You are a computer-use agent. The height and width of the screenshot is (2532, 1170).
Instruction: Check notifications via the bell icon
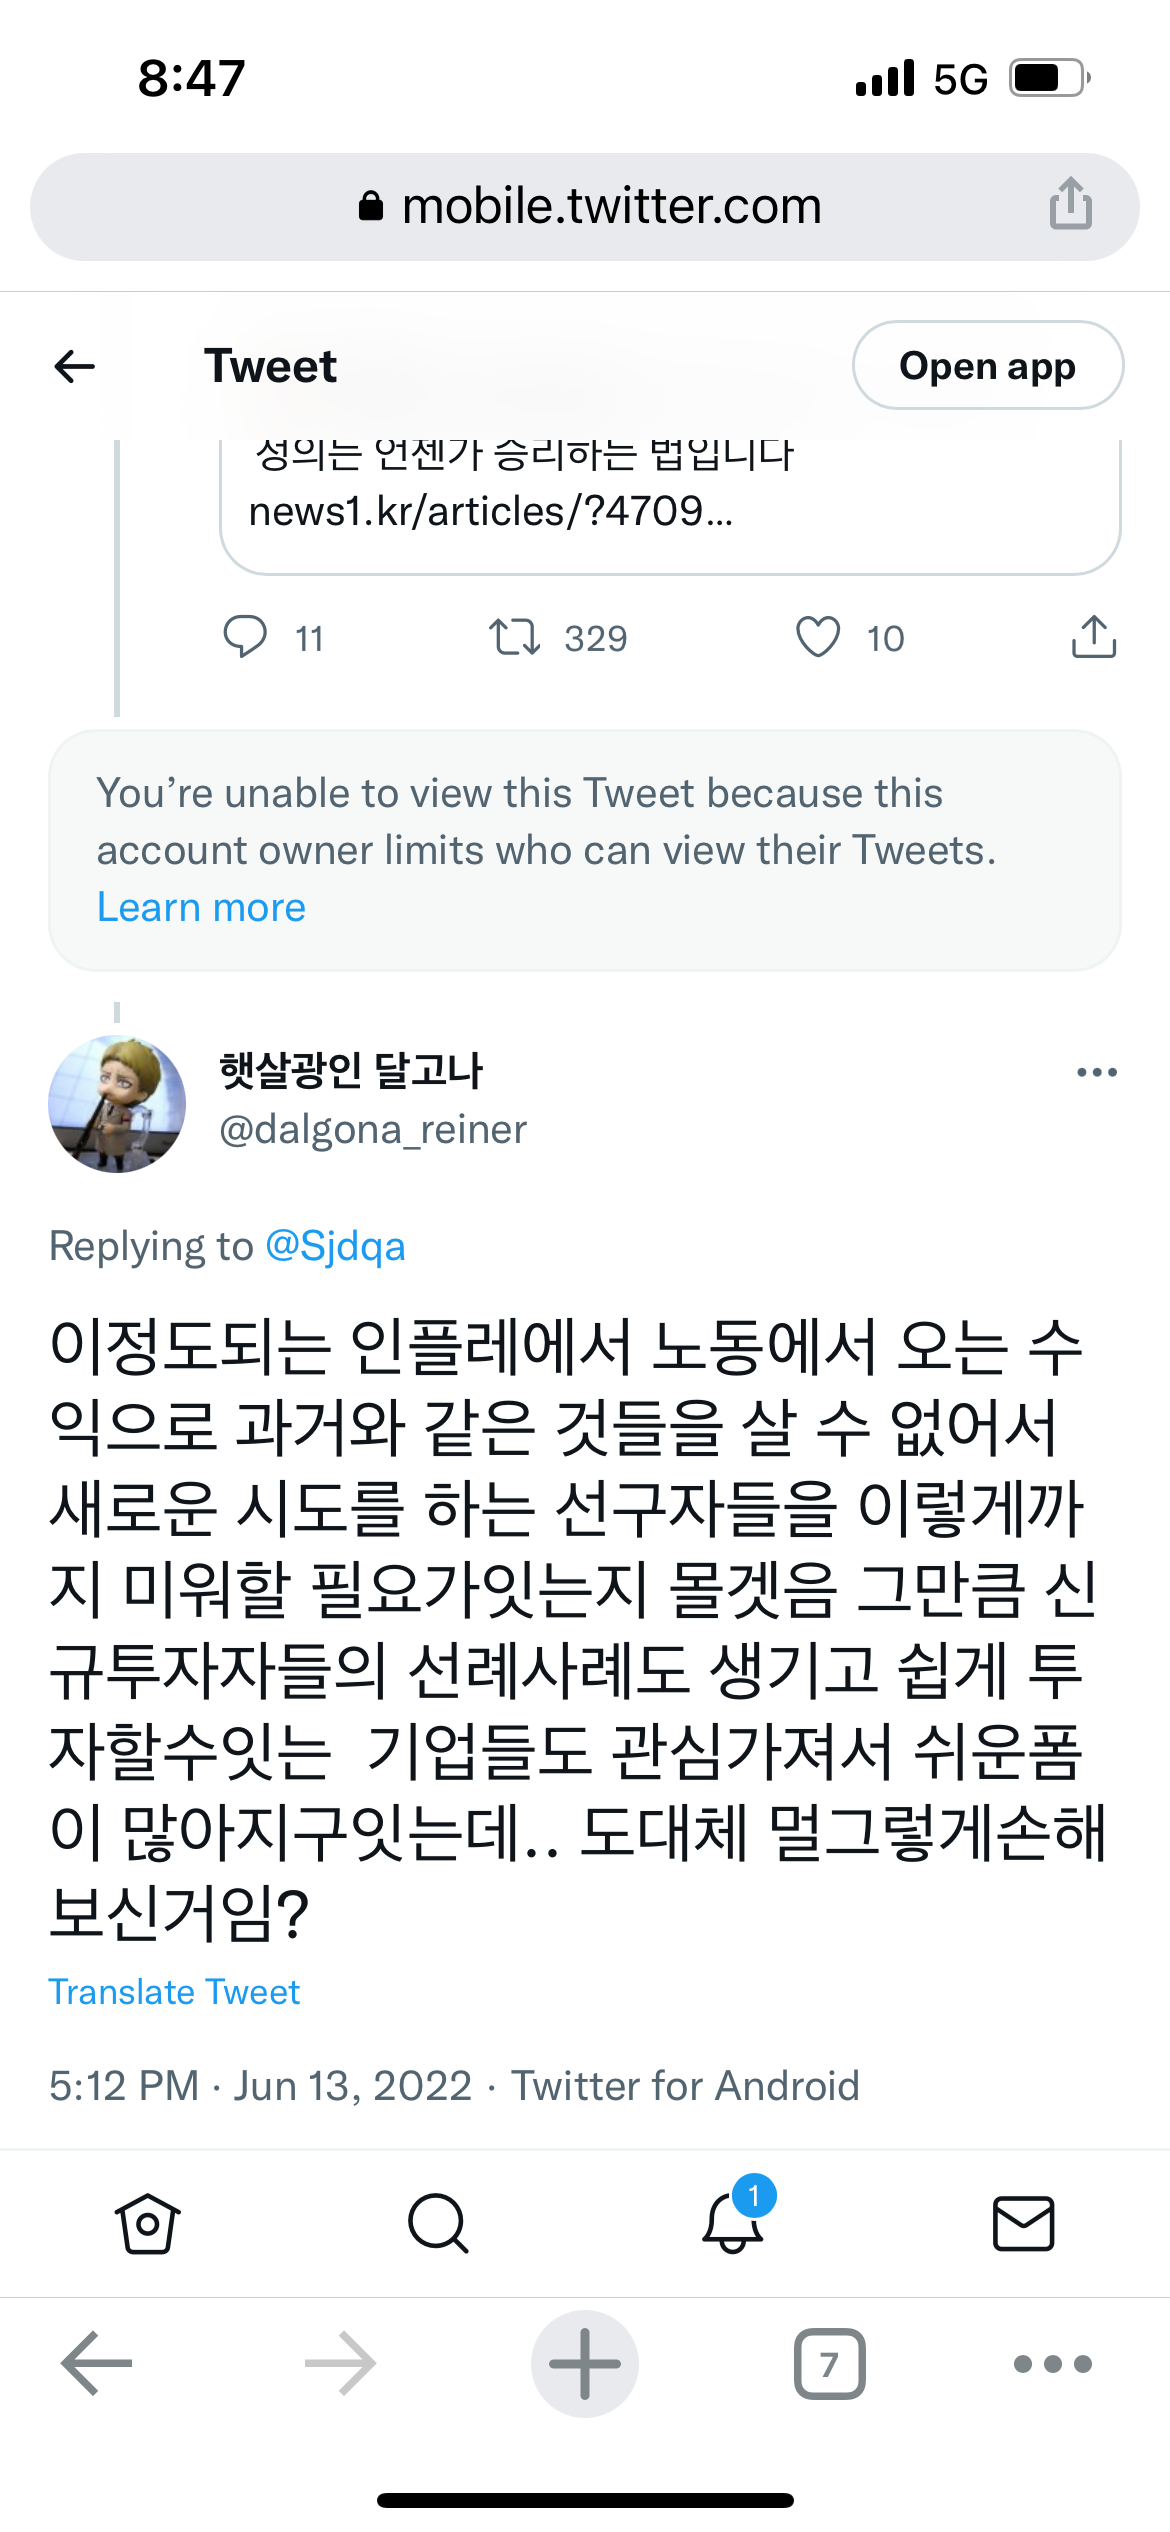coord(731,2227)
